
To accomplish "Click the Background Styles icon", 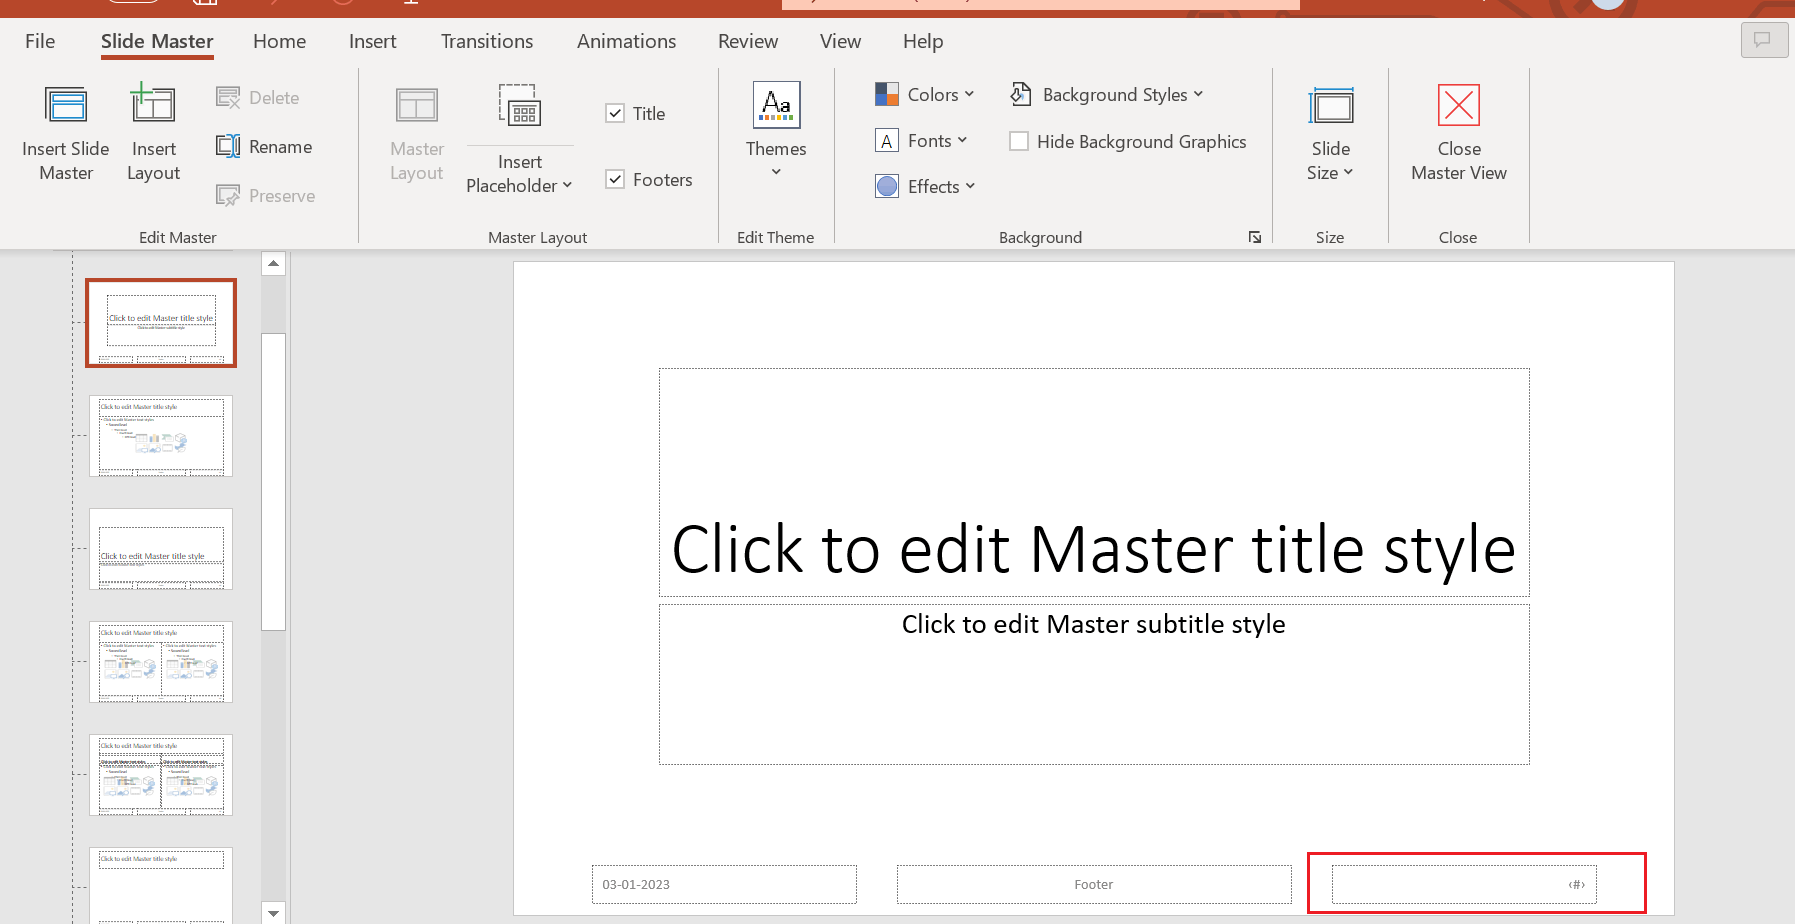I will (1020, 95).
